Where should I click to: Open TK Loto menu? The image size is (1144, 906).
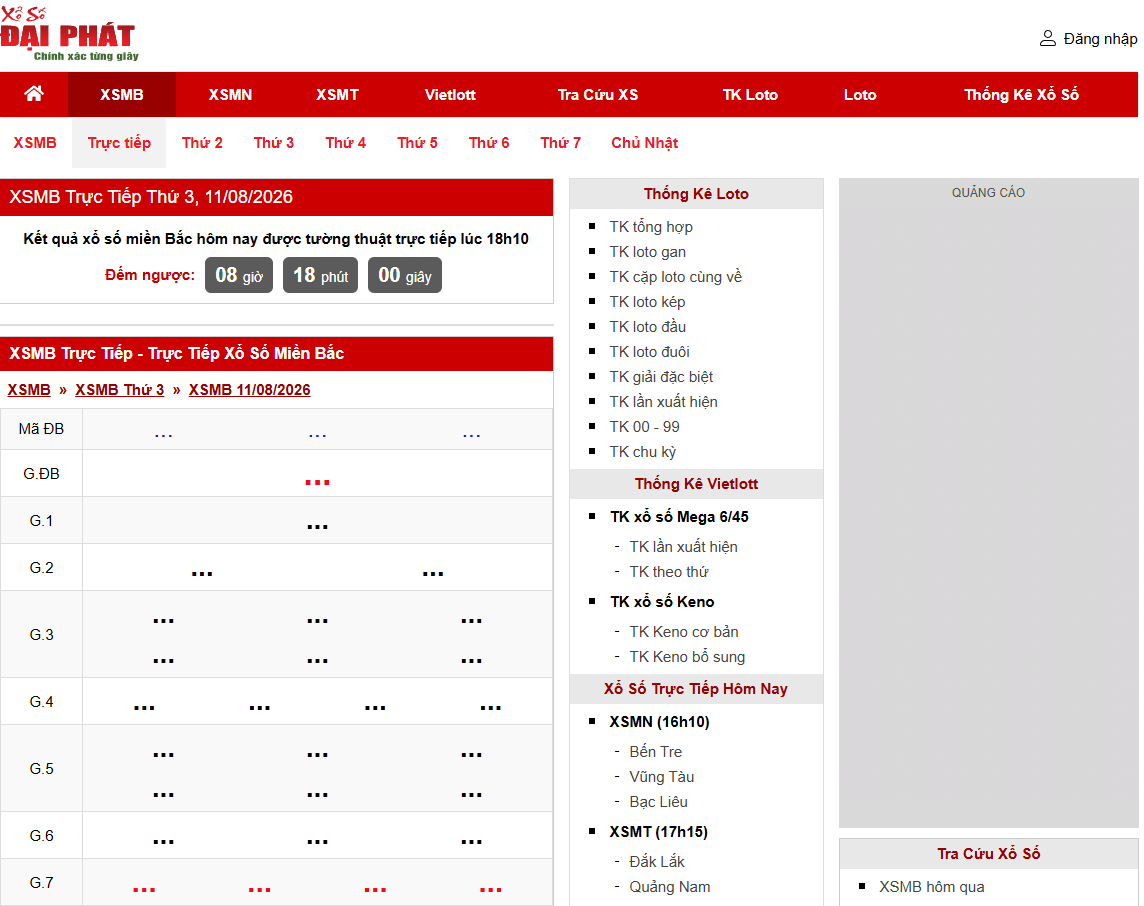tap(750, 95)
